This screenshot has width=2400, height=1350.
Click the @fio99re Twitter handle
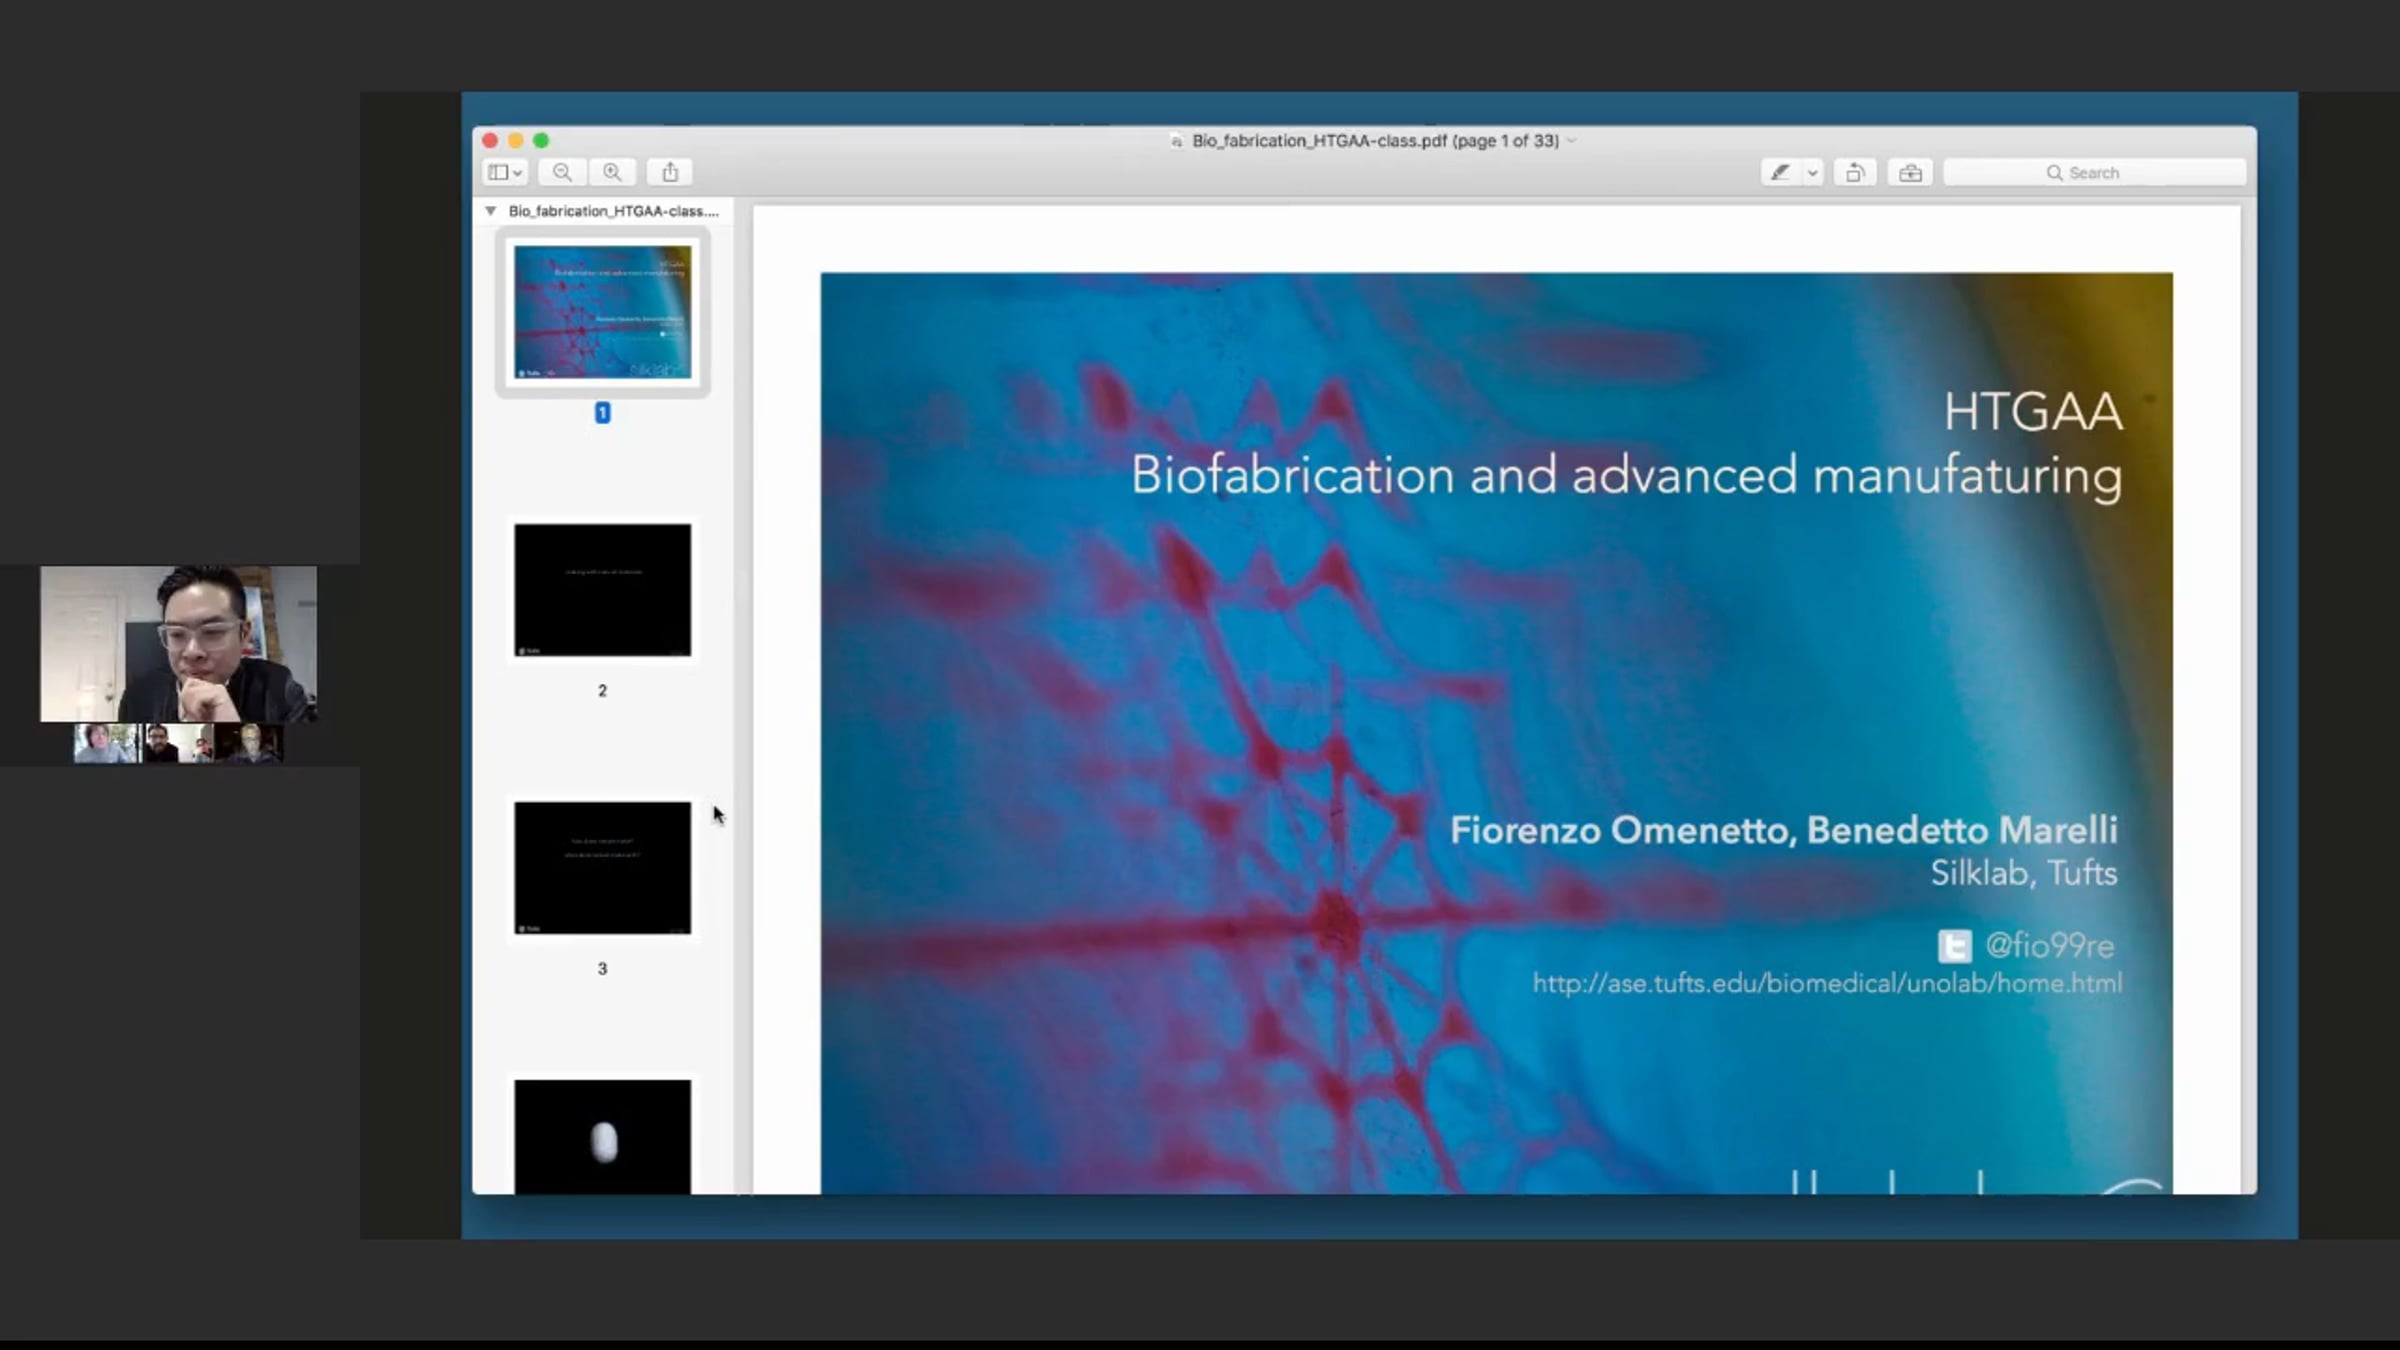(2049, 945)
